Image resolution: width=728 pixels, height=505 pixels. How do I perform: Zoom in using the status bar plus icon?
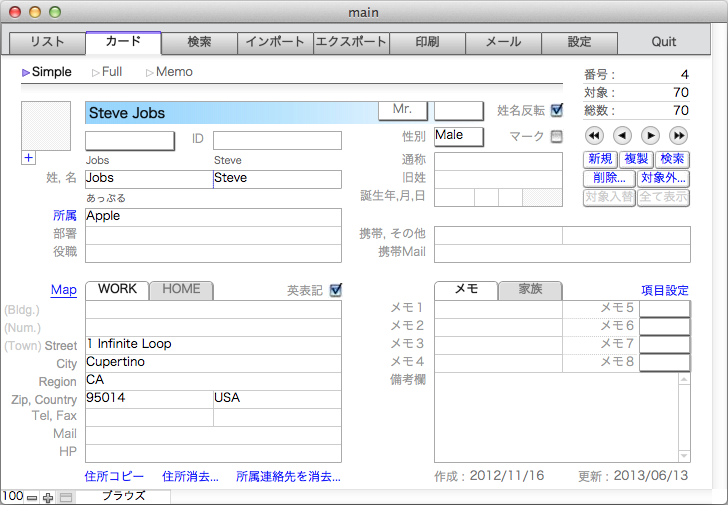(x=48, y=497)
